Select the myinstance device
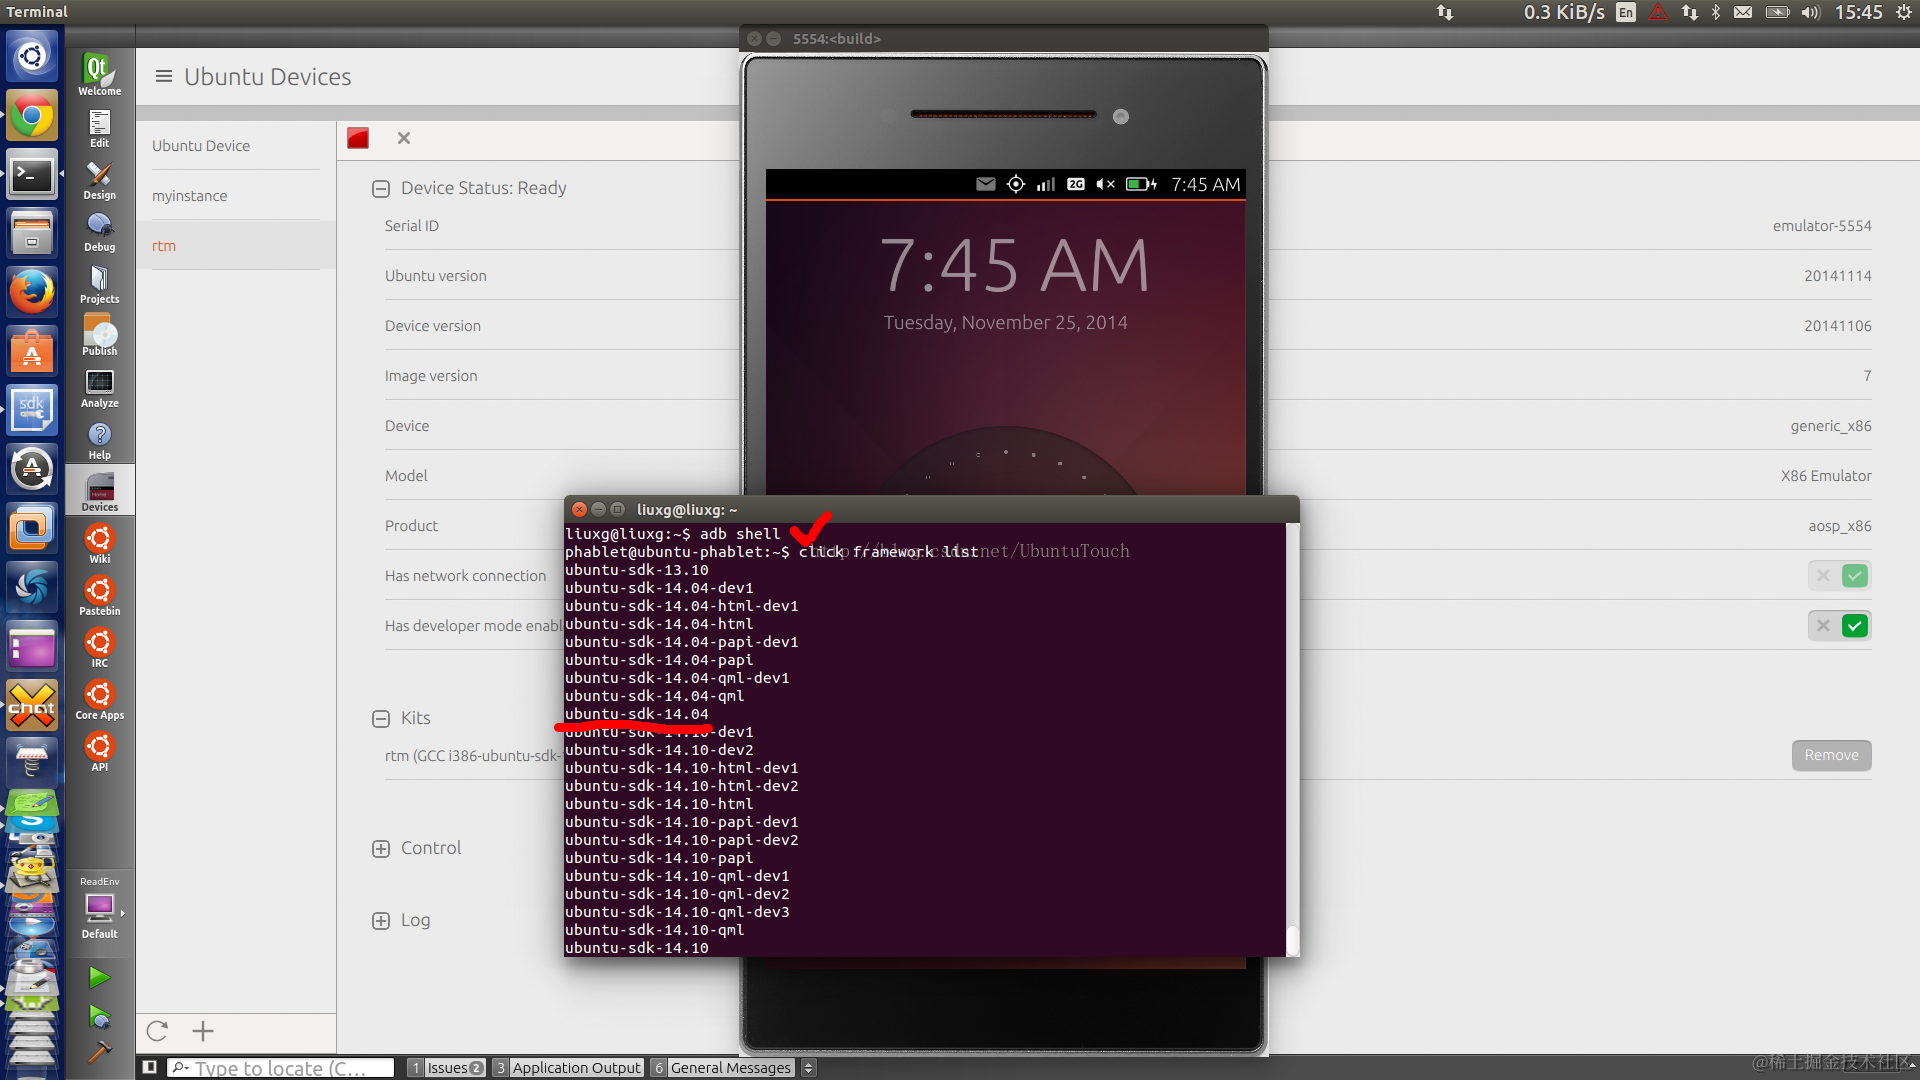This screenshot has width=1920, height=1080. point(190,196)
